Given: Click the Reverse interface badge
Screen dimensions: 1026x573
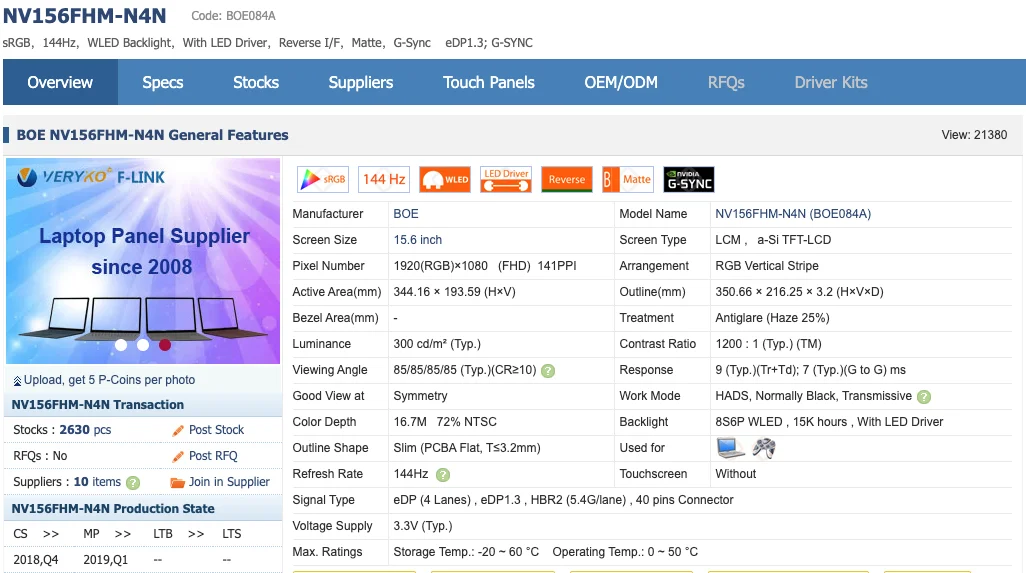Looking at the screenshot, I should coord(567,179).
